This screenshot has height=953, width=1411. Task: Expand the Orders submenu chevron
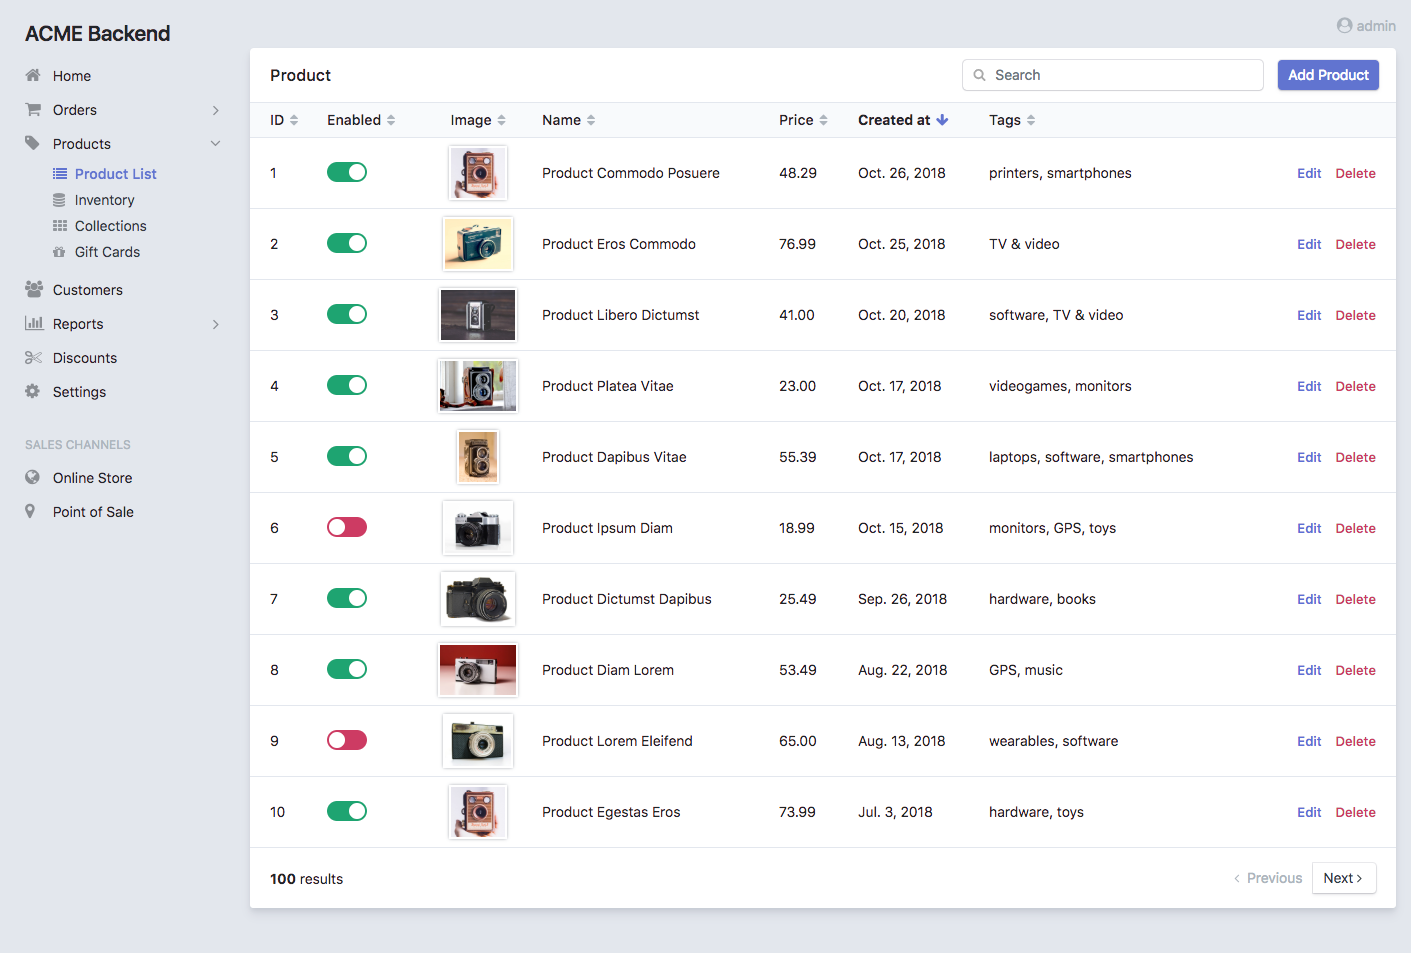click(215, 110)
